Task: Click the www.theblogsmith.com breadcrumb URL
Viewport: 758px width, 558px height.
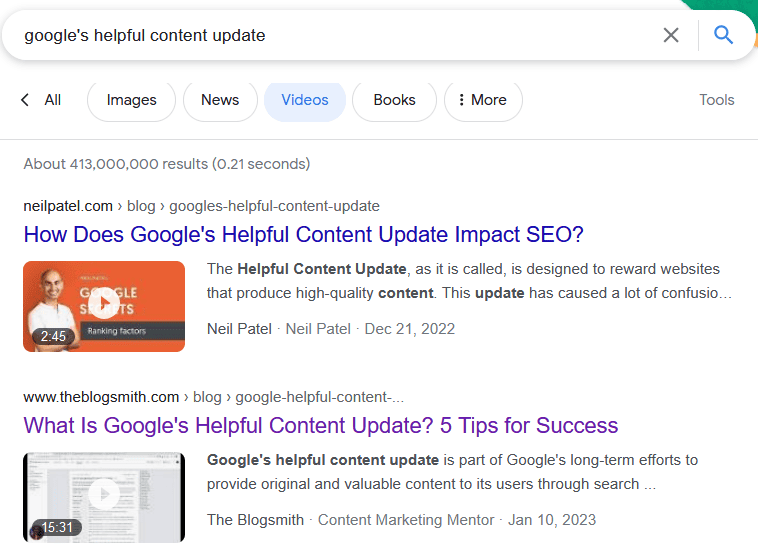Action: pyautogui.click(x=213, y=397)
